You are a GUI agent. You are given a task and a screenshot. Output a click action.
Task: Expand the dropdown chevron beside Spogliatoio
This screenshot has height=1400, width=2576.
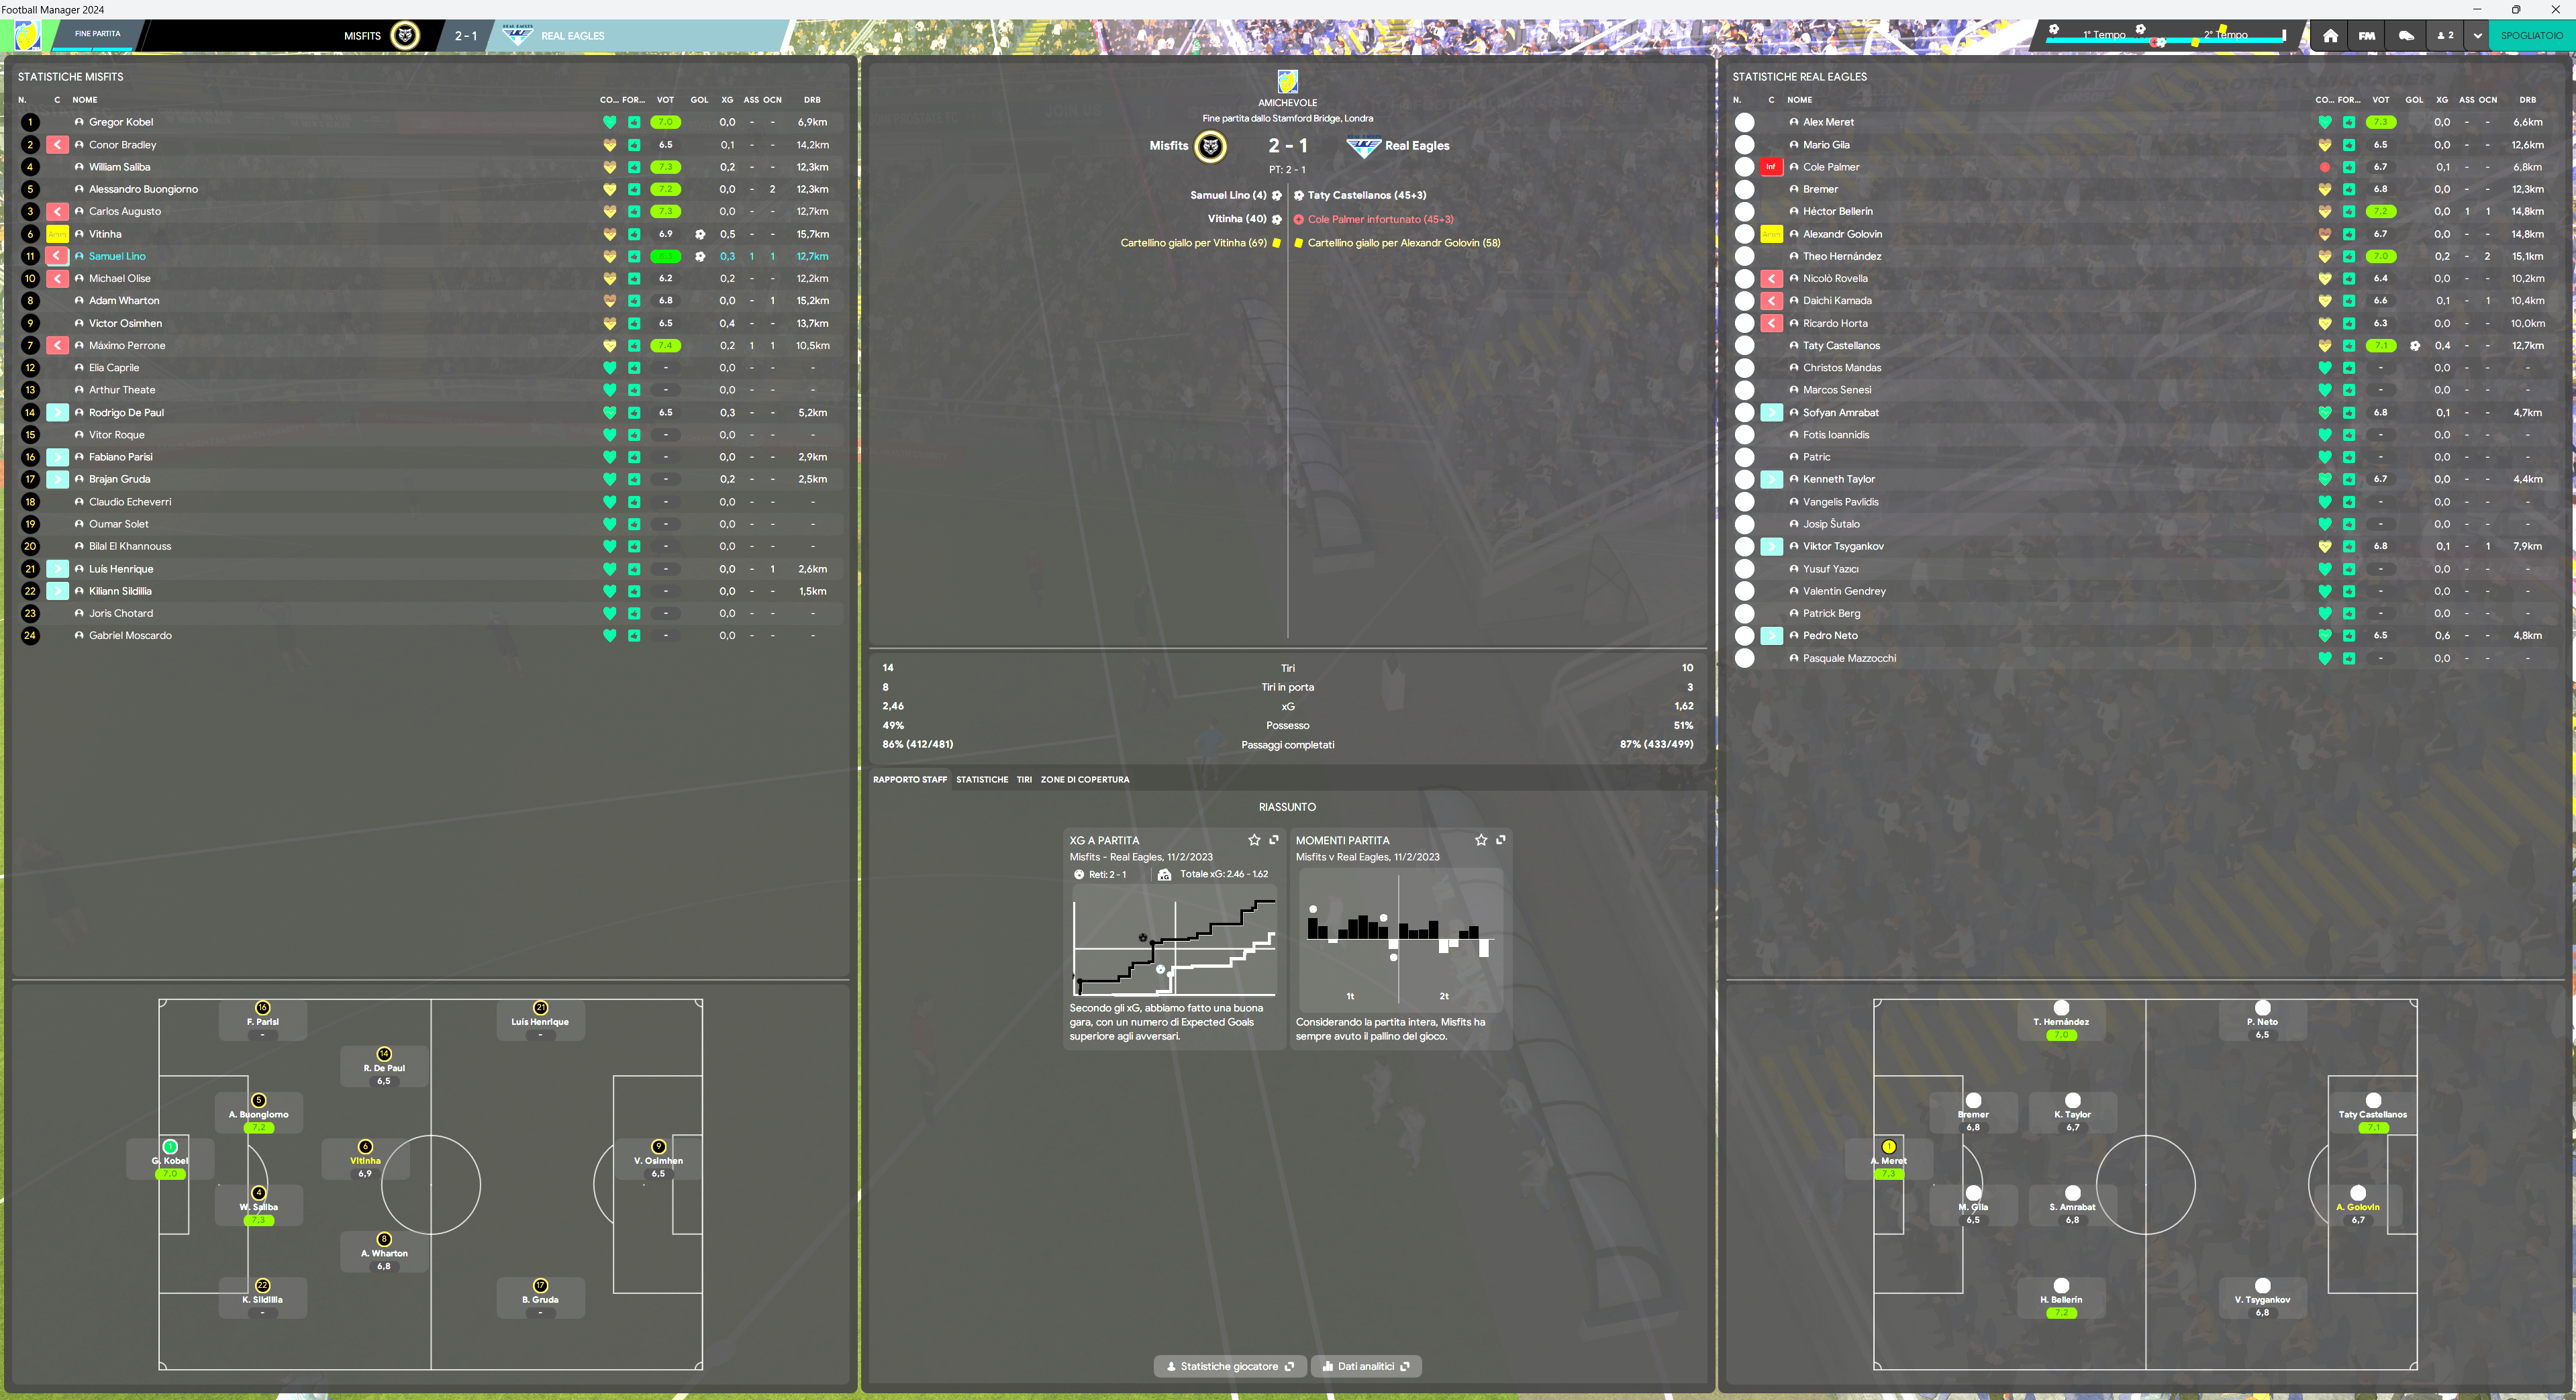tap(2477, 36)
